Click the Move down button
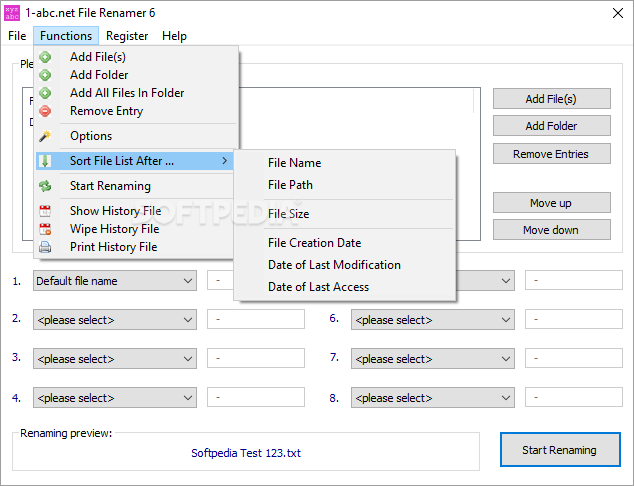The width and height of the screenshot is (634, 486). pyautogui.click(x=552, y=230)
